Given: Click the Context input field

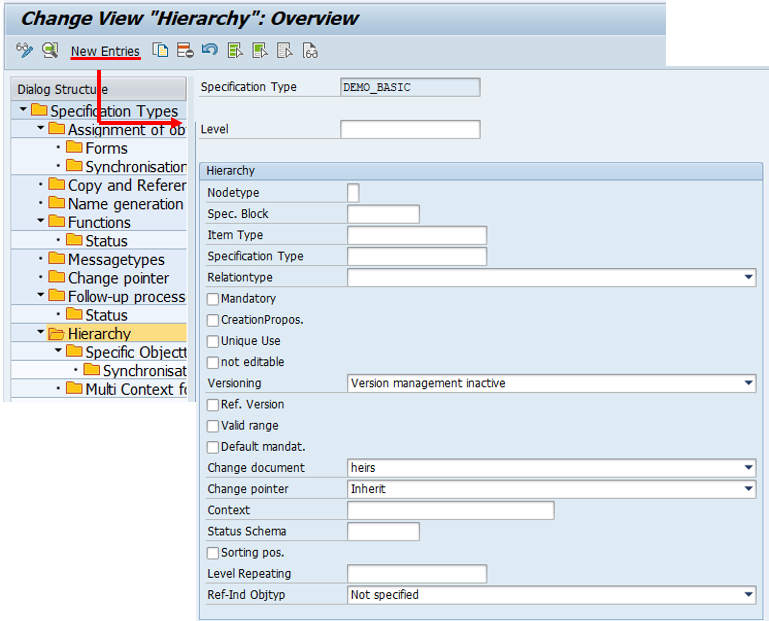Looking at the screenshot, I should [x=450, y=510].
